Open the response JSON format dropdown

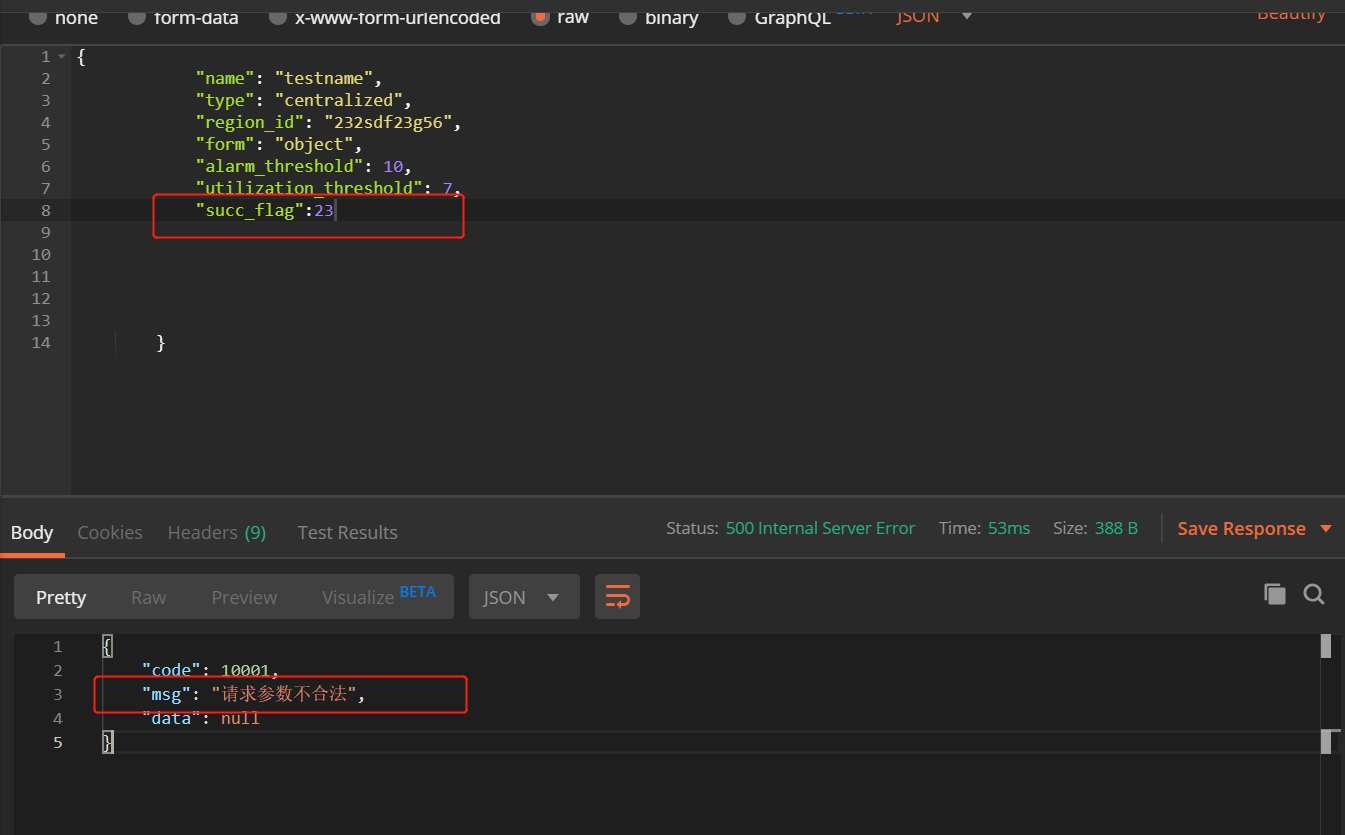524,597
